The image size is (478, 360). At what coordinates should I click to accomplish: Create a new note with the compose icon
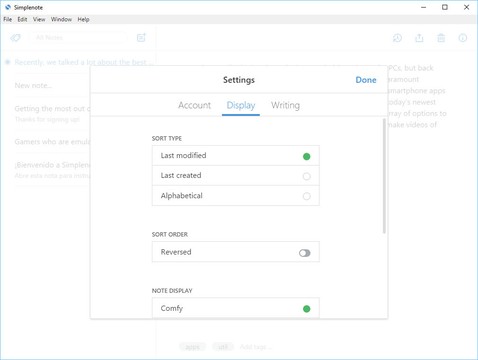coord(141,38)
